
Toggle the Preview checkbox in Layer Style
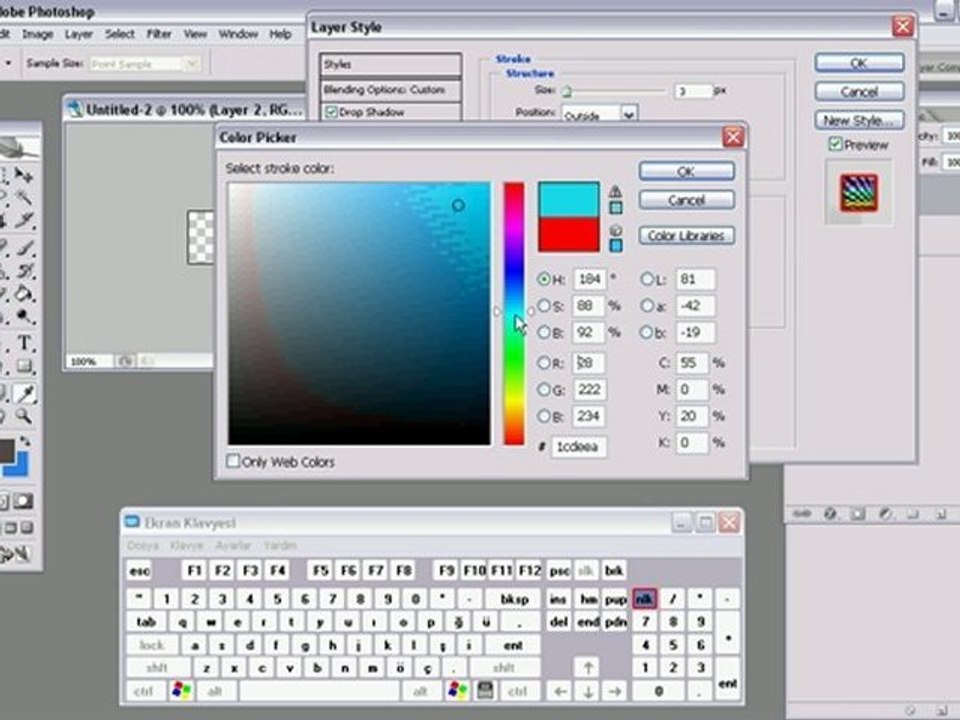834,144
